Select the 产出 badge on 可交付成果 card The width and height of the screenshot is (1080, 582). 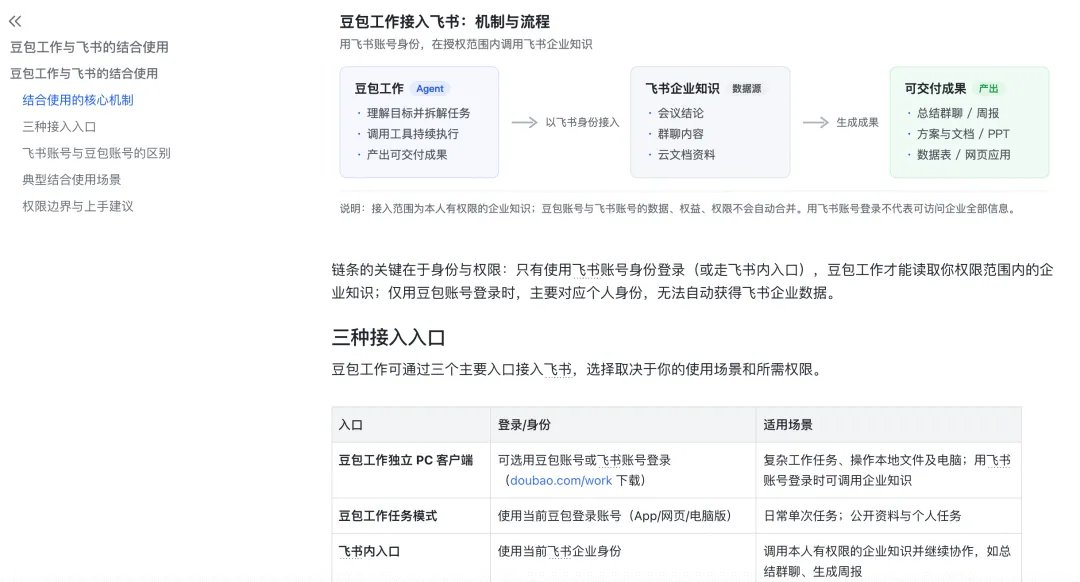(x=988, y=89)
